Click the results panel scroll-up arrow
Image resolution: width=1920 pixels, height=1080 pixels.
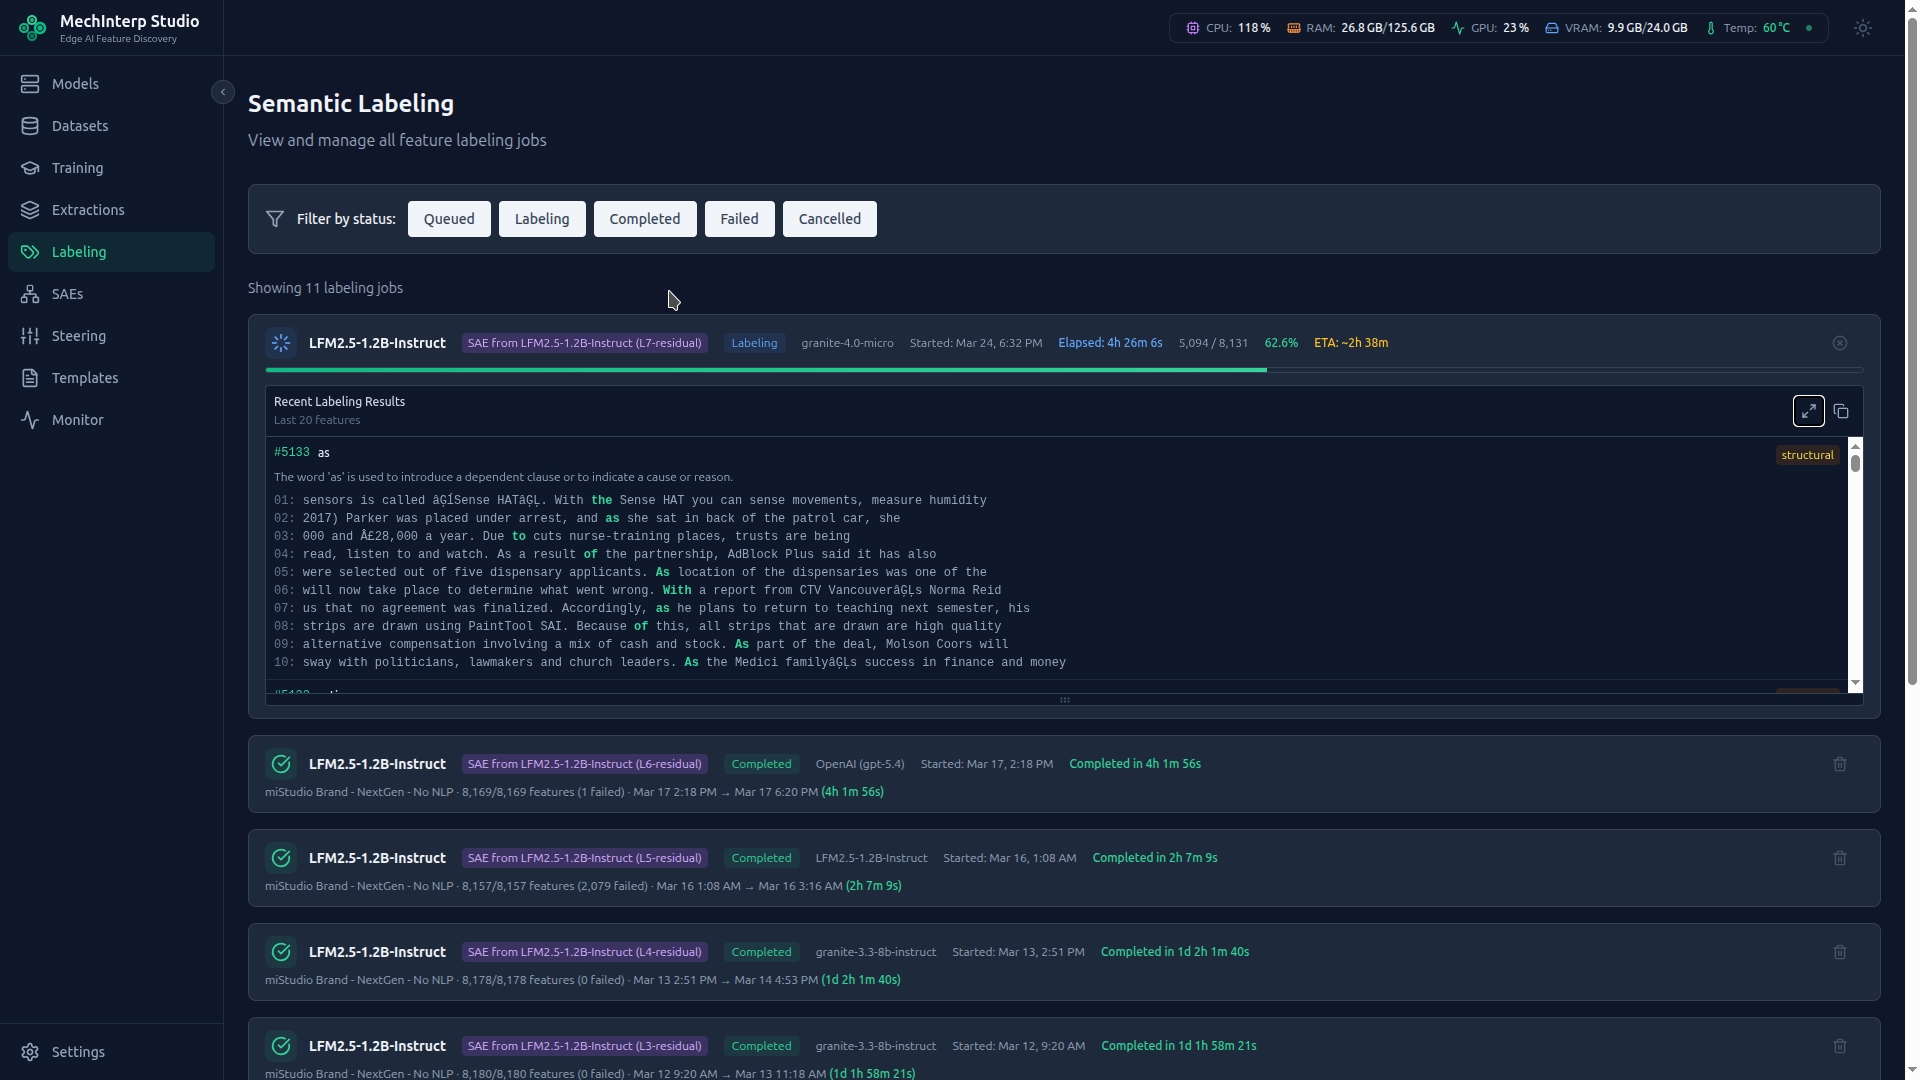coord(1855,445)
